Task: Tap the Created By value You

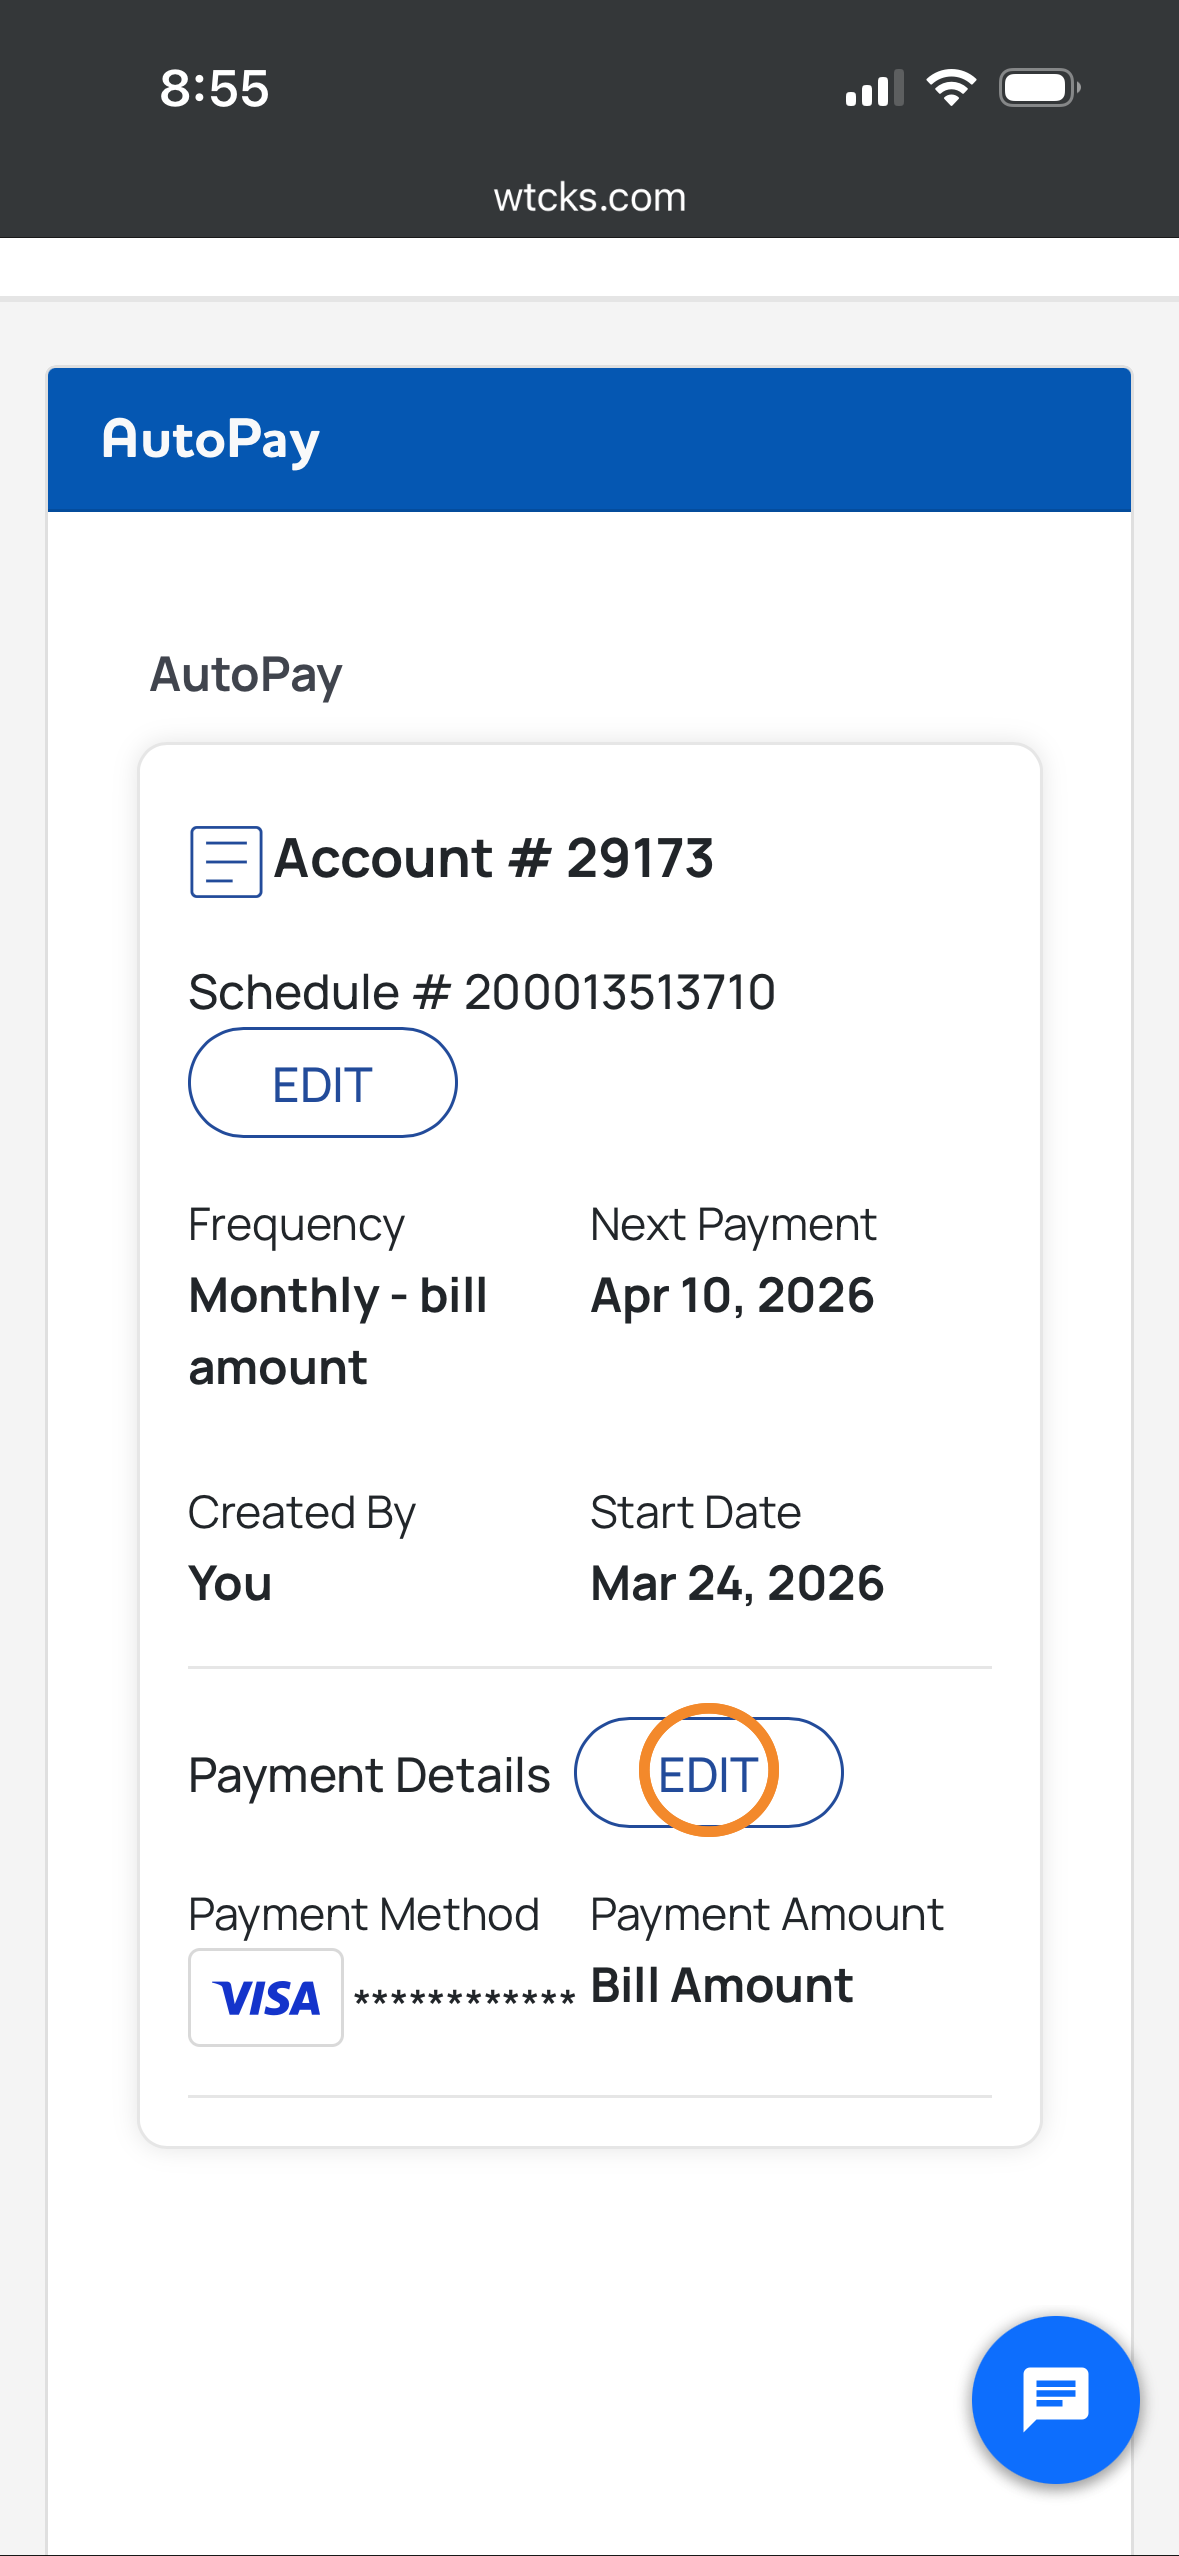Action: click(x=230, y=1583)
